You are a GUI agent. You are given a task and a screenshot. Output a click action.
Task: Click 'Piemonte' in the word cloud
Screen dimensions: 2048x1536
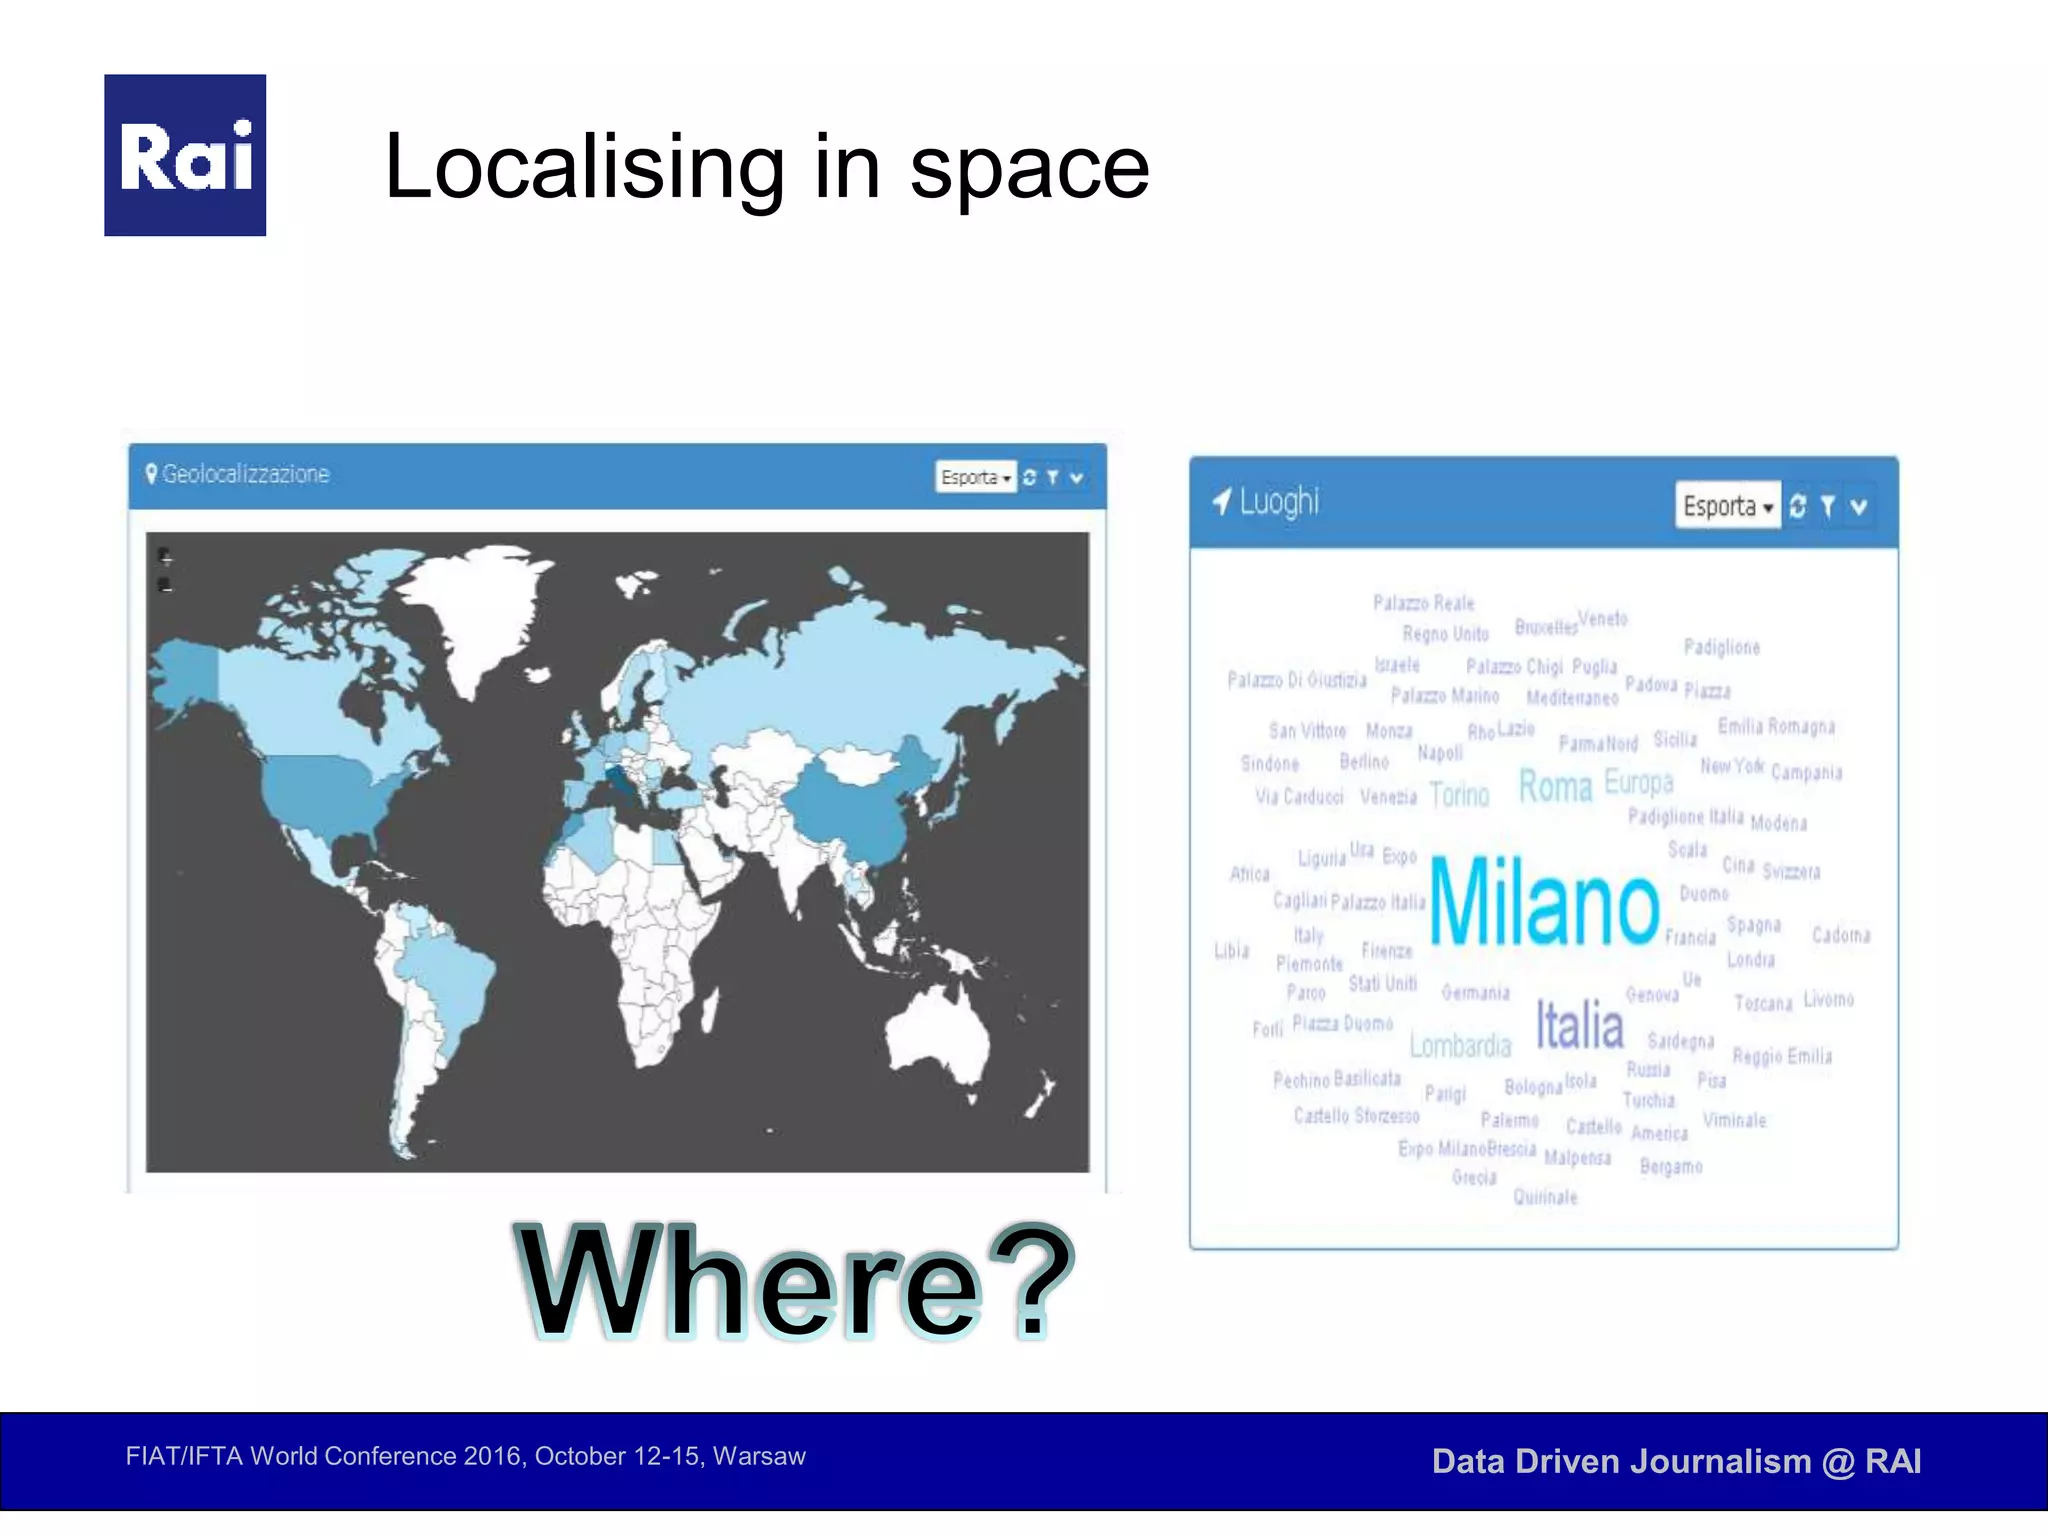click(1310, 964)
